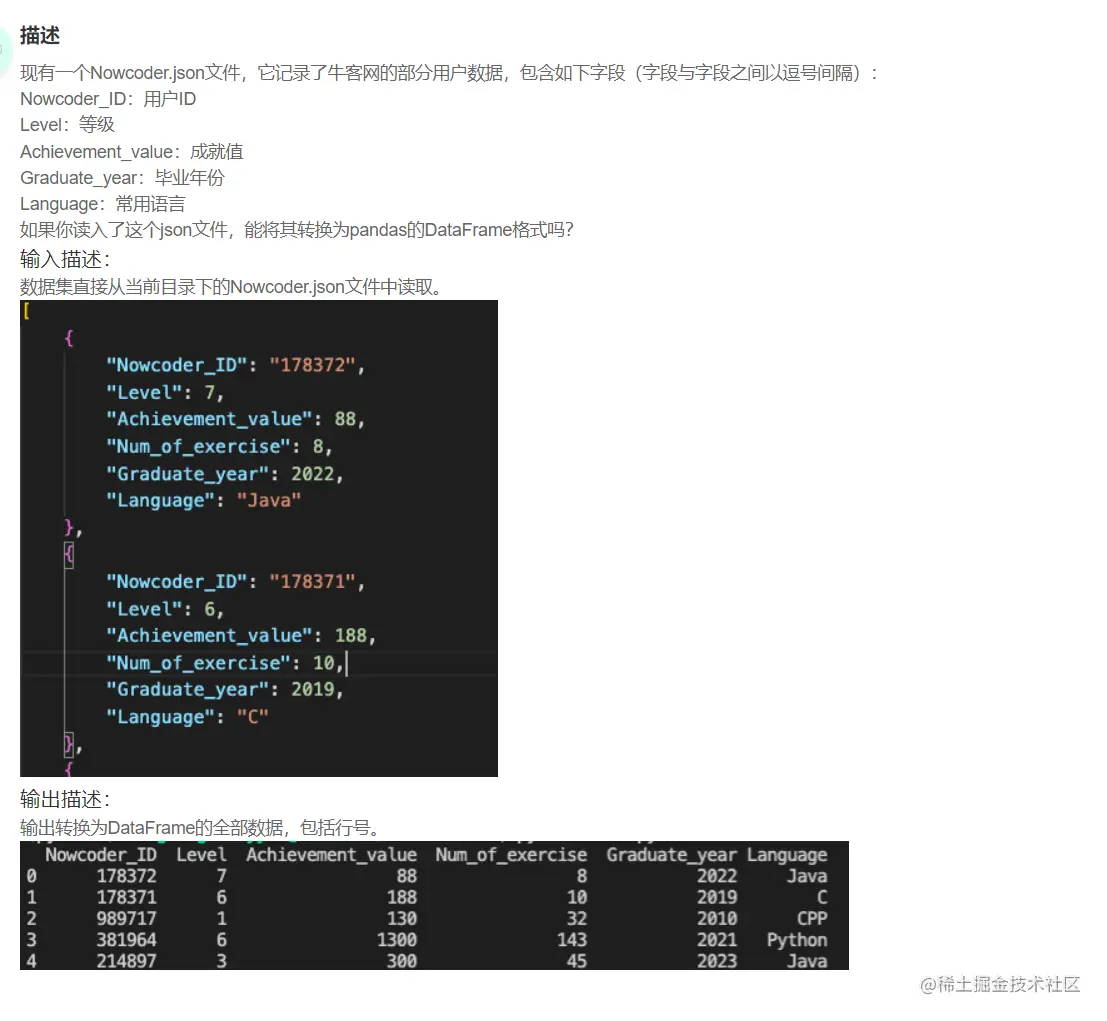Screen dimensions: 1107x1021
Task: Click the Language column header in output table
Action: pos(787,855)
